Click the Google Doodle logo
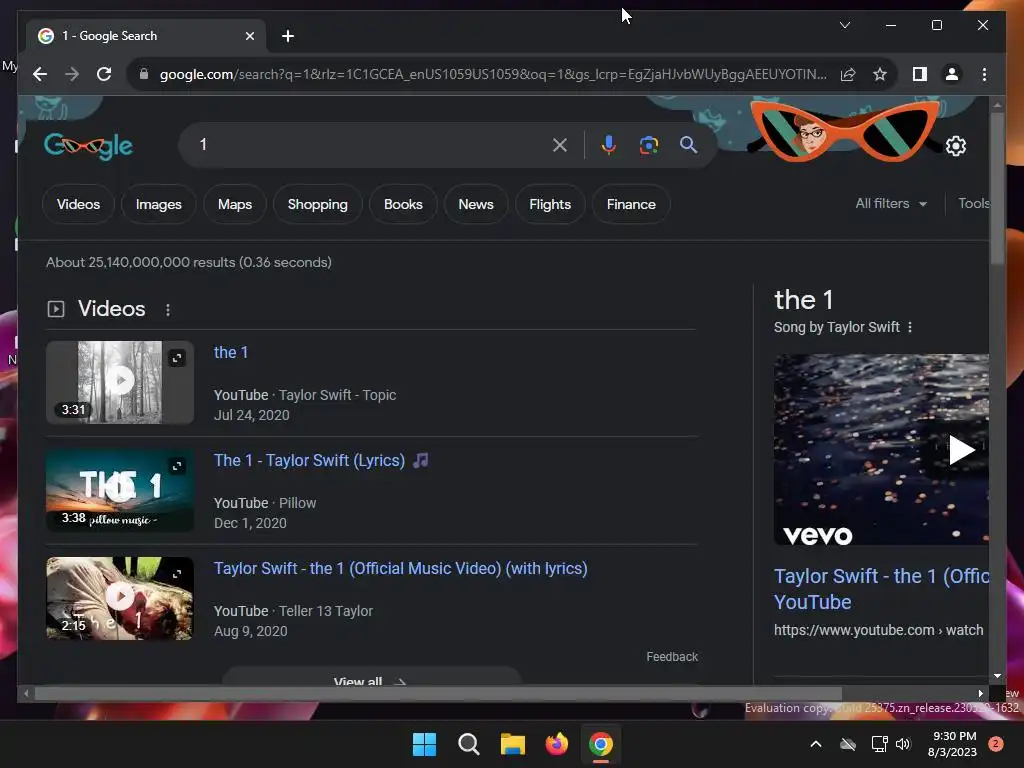 (x=88, y=146)
